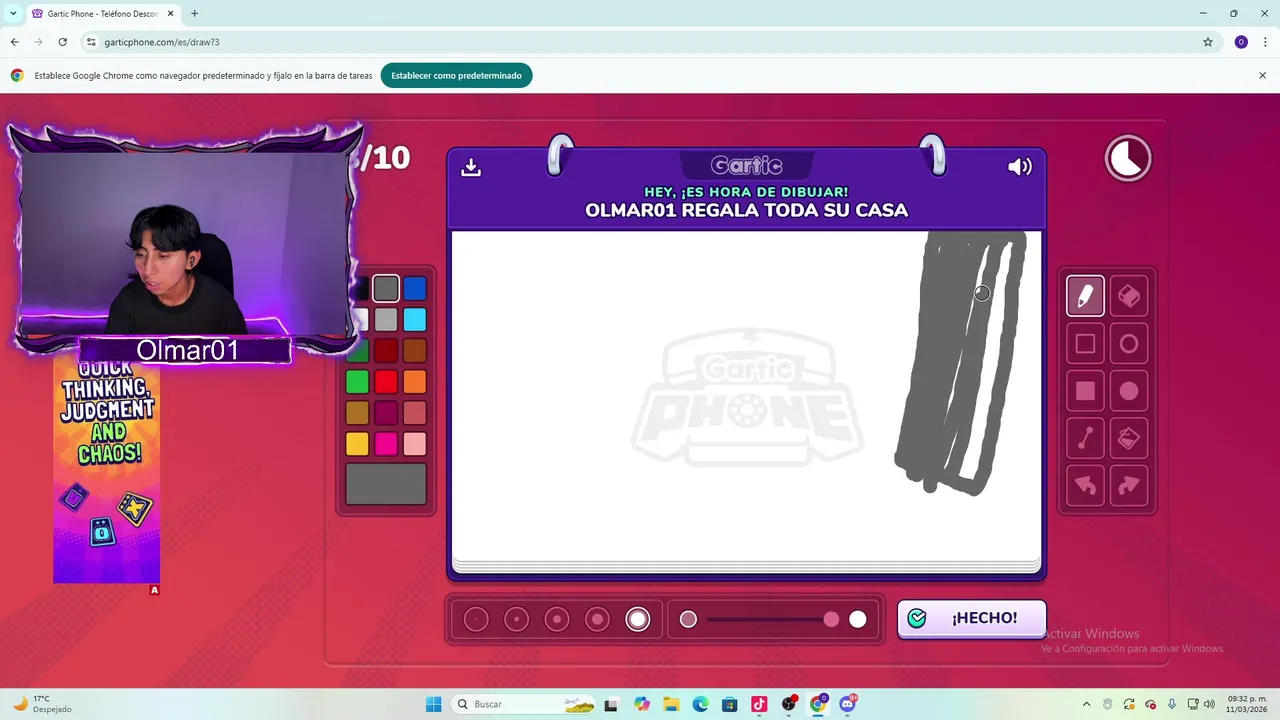Choose the smallest brush size
The width and height of the screenshot is (1280, 720).
pyautogui.click(x=476, y=620)
